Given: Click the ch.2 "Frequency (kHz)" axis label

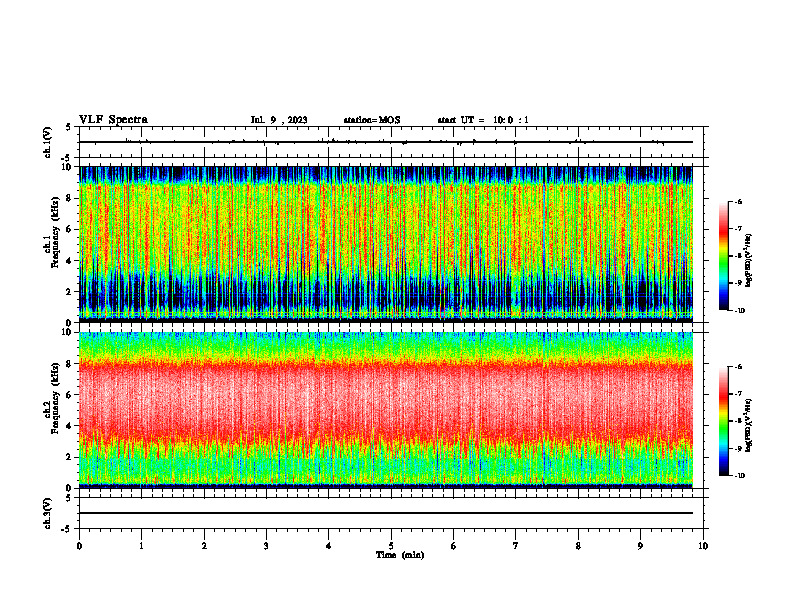Looking at the screenshot, I should pyautogui.click(x=55, y=397).
